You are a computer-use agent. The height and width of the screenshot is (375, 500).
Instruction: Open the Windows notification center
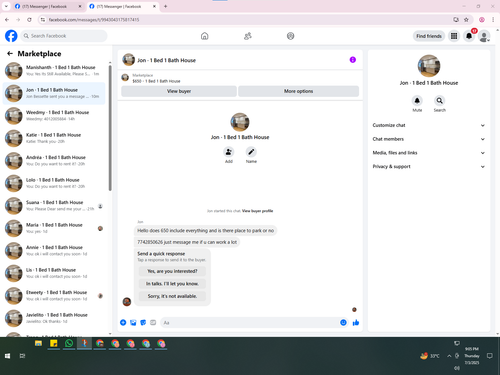(x=489, y=356)
